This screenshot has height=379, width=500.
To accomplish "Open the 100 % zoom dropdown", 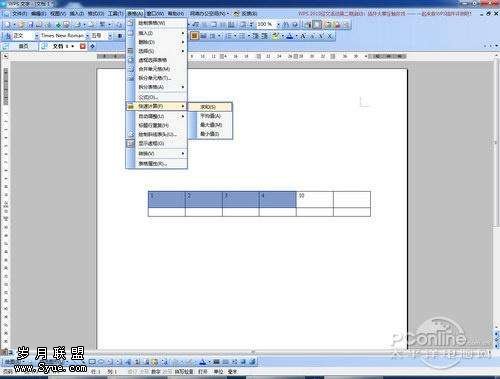I will tap(278, 24).
